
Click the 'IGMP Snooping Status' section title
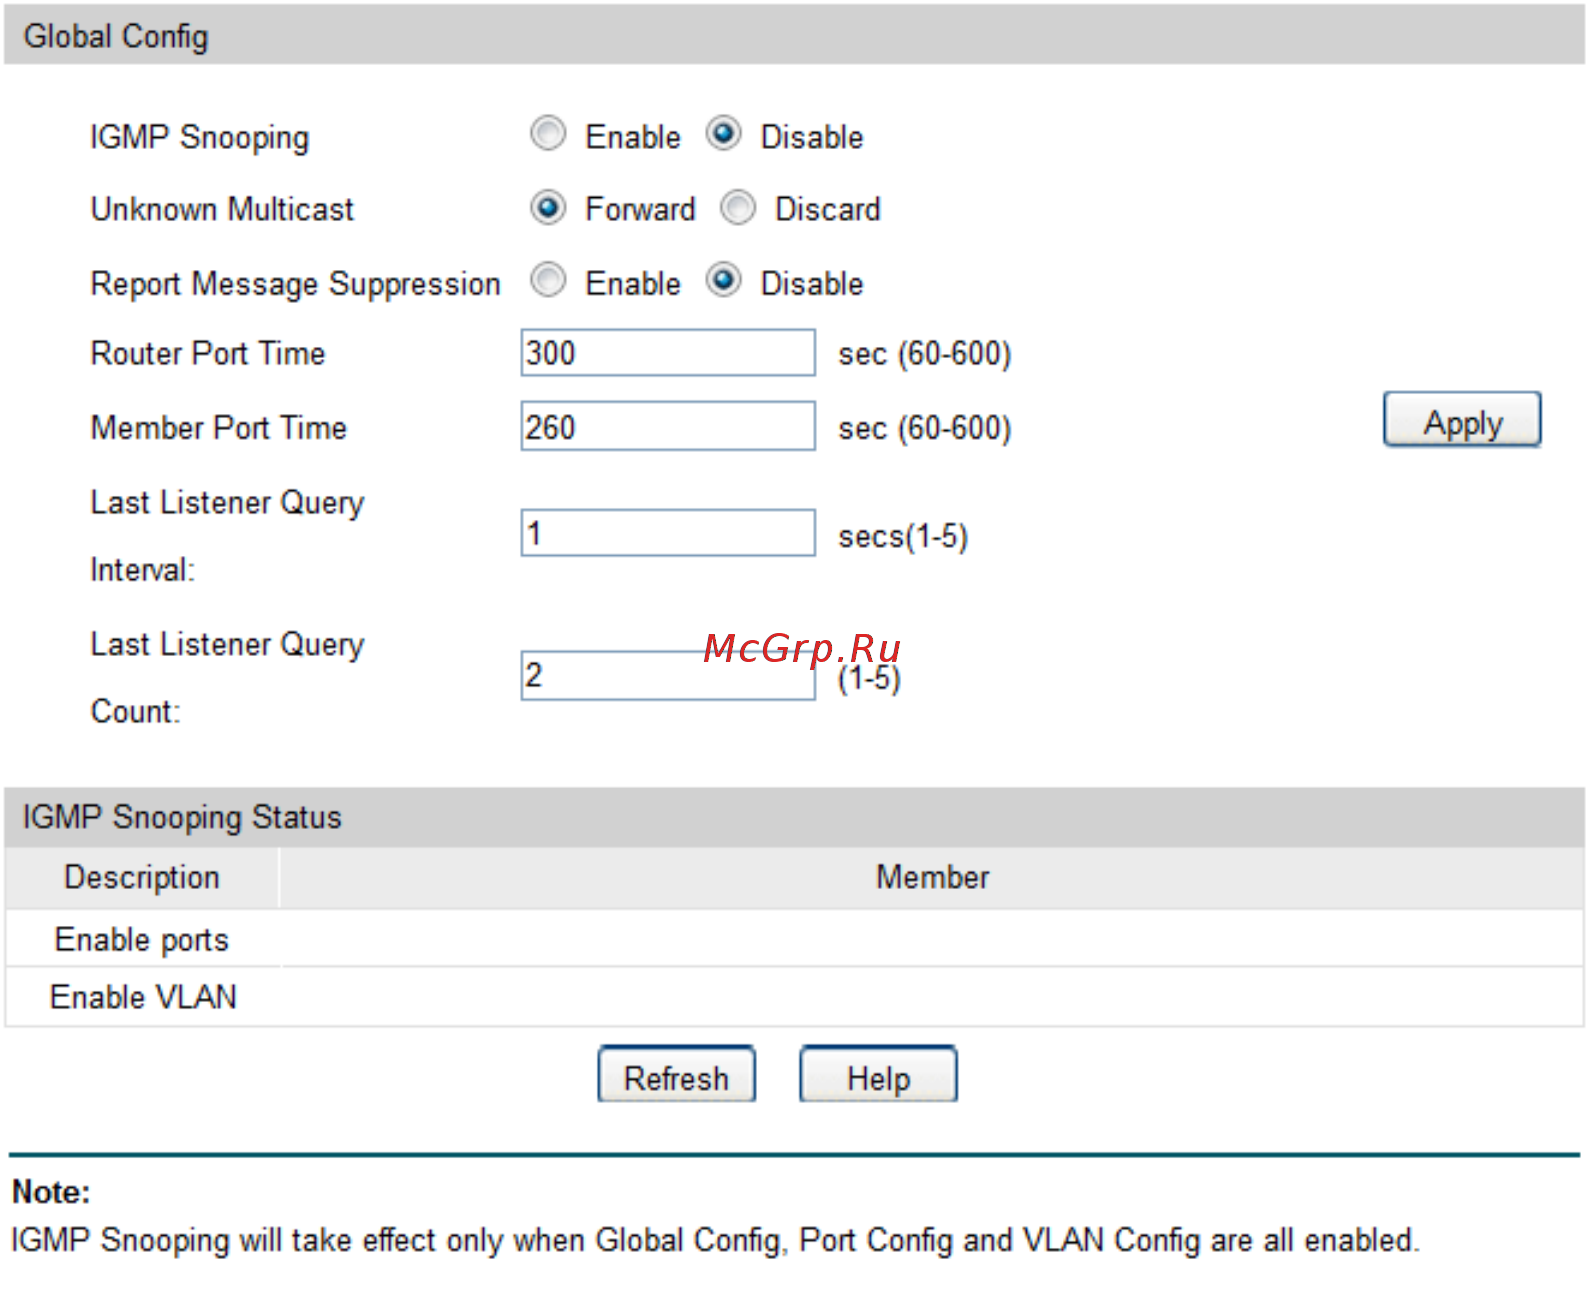182,817
